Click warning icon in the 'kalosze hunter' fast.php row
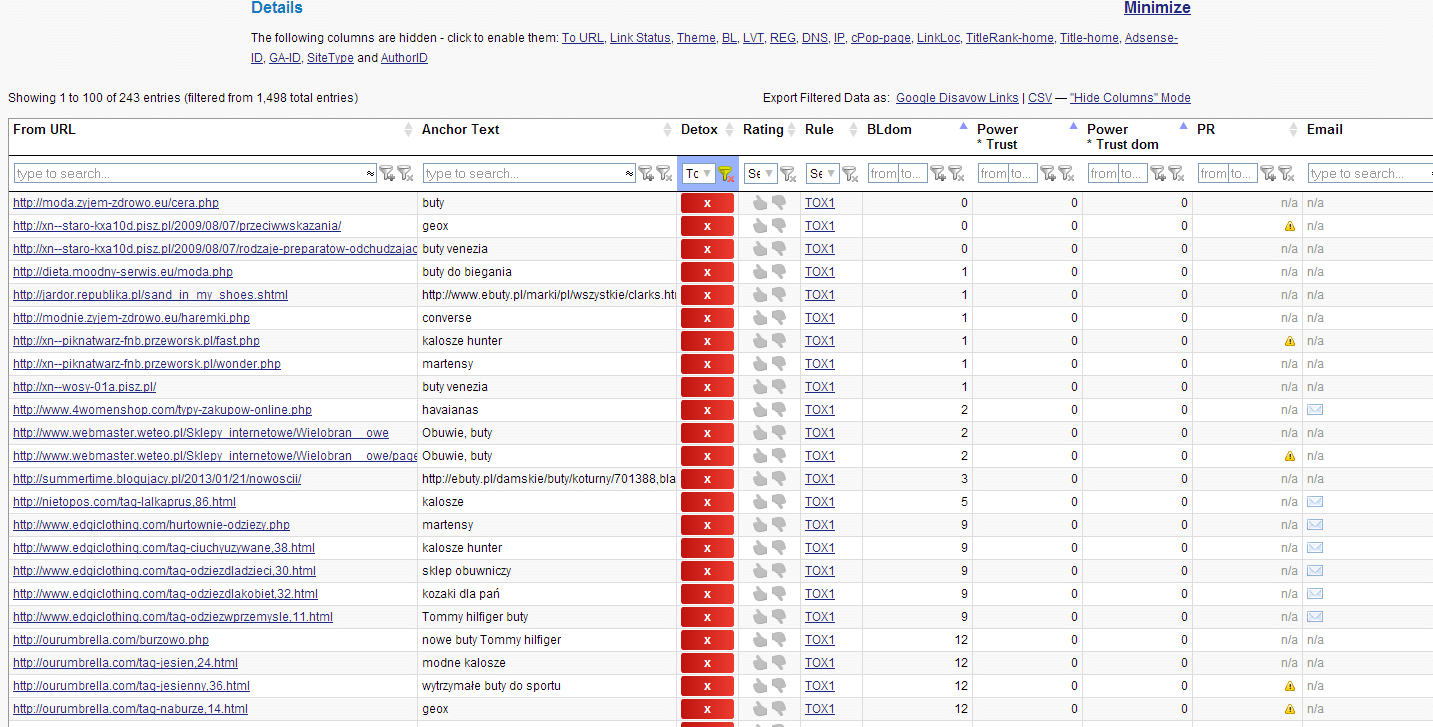Viewport: 1433px width, 727px height. pyautogui.click(x=1290, y=341)
